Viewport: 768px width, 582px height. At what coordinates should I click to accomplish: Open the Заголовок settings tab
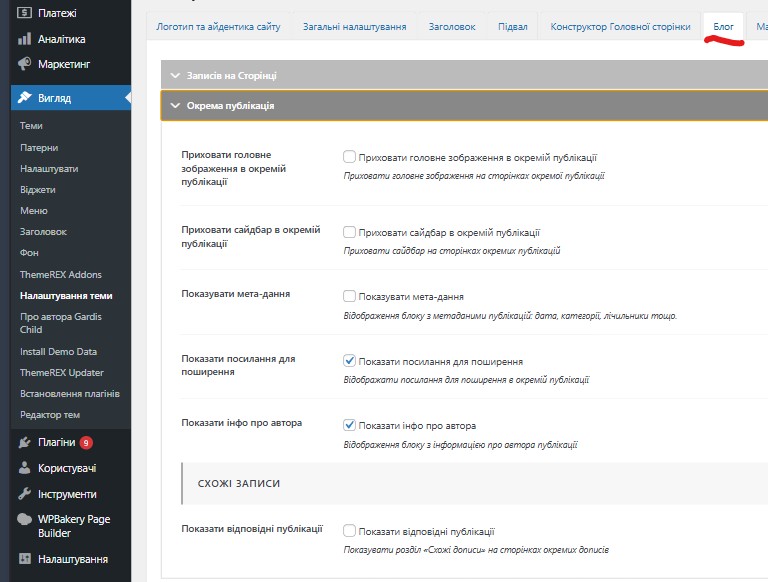coord(452,26)
